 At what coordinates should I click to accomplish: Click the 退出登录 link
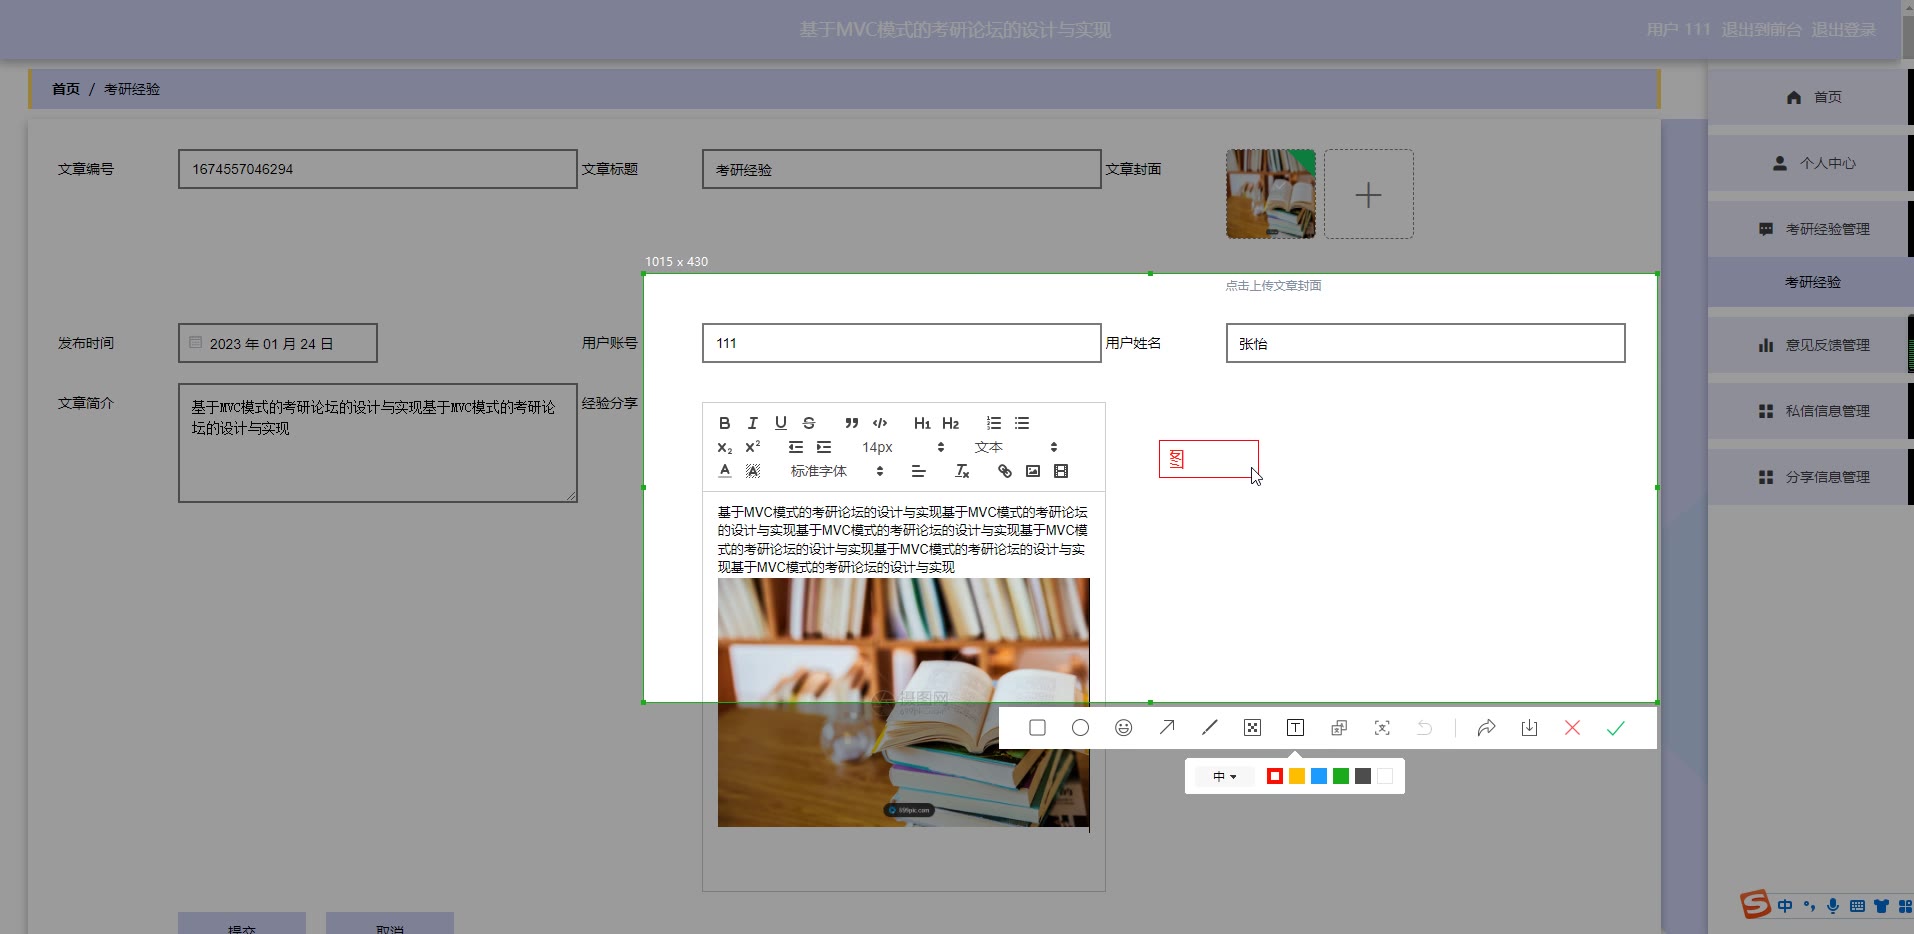1843,30
